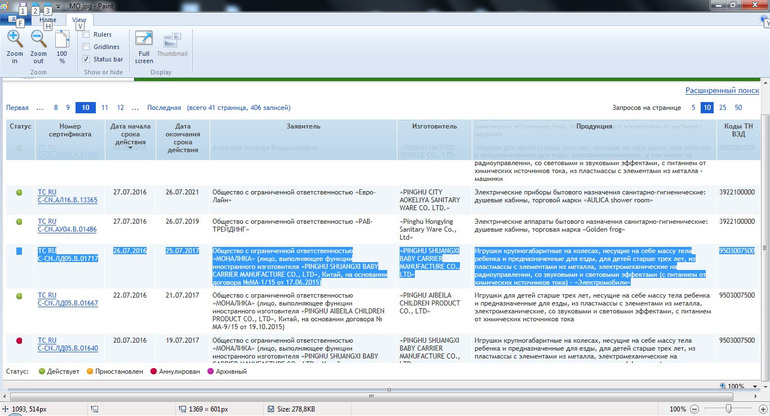Click the Save icon in the quick access toolbar

24,6
